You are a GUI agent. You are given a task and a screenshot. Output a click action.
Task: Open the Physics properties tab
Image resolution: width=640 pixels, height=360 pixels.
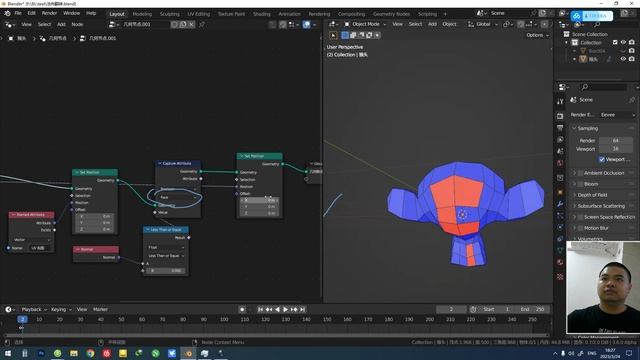560,227
